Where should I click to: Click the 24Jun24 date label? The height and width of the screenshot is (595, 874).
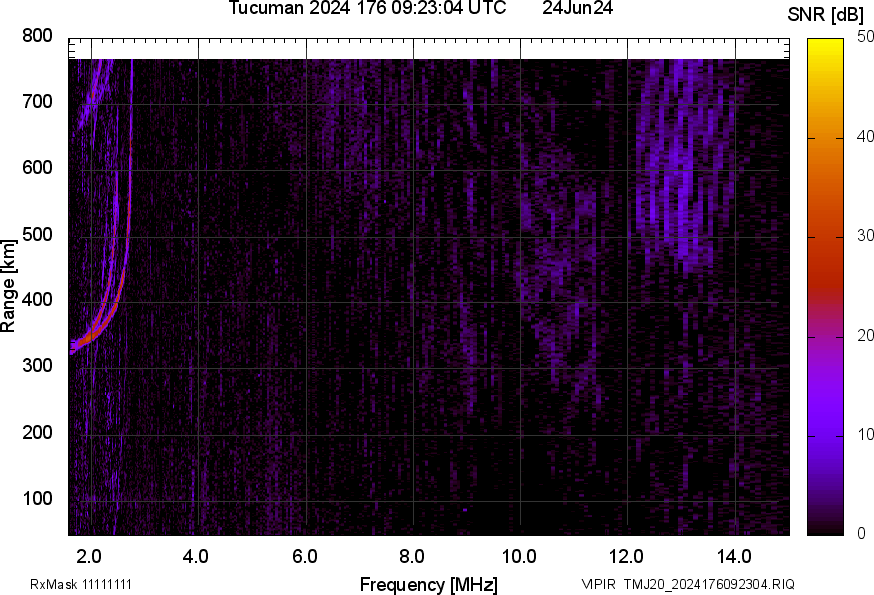coord(578,9)
